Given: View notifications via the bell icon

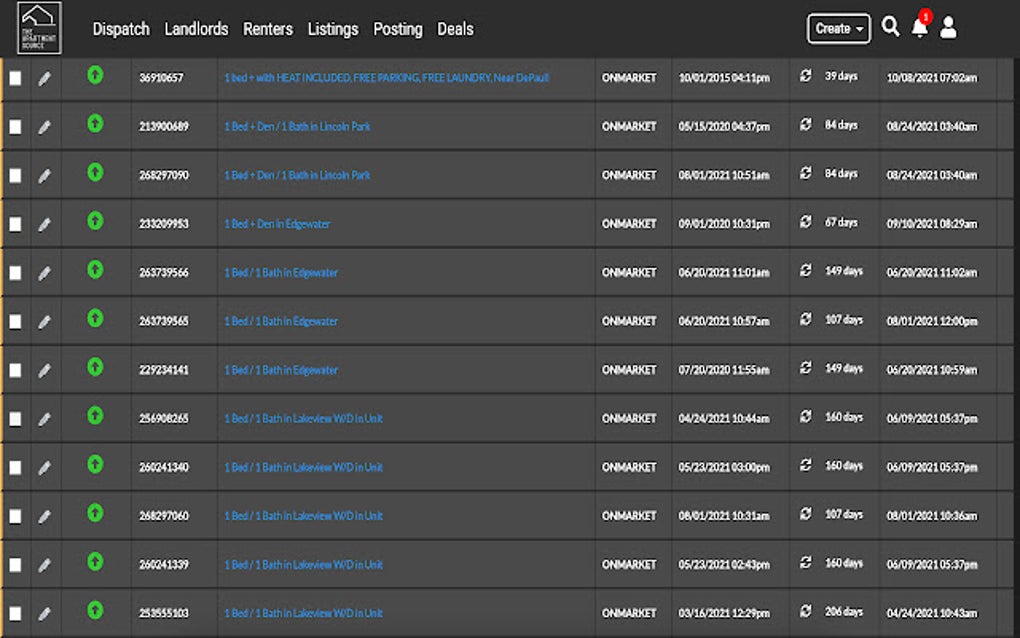Looking at the screenshot, I should click(918, 29).
